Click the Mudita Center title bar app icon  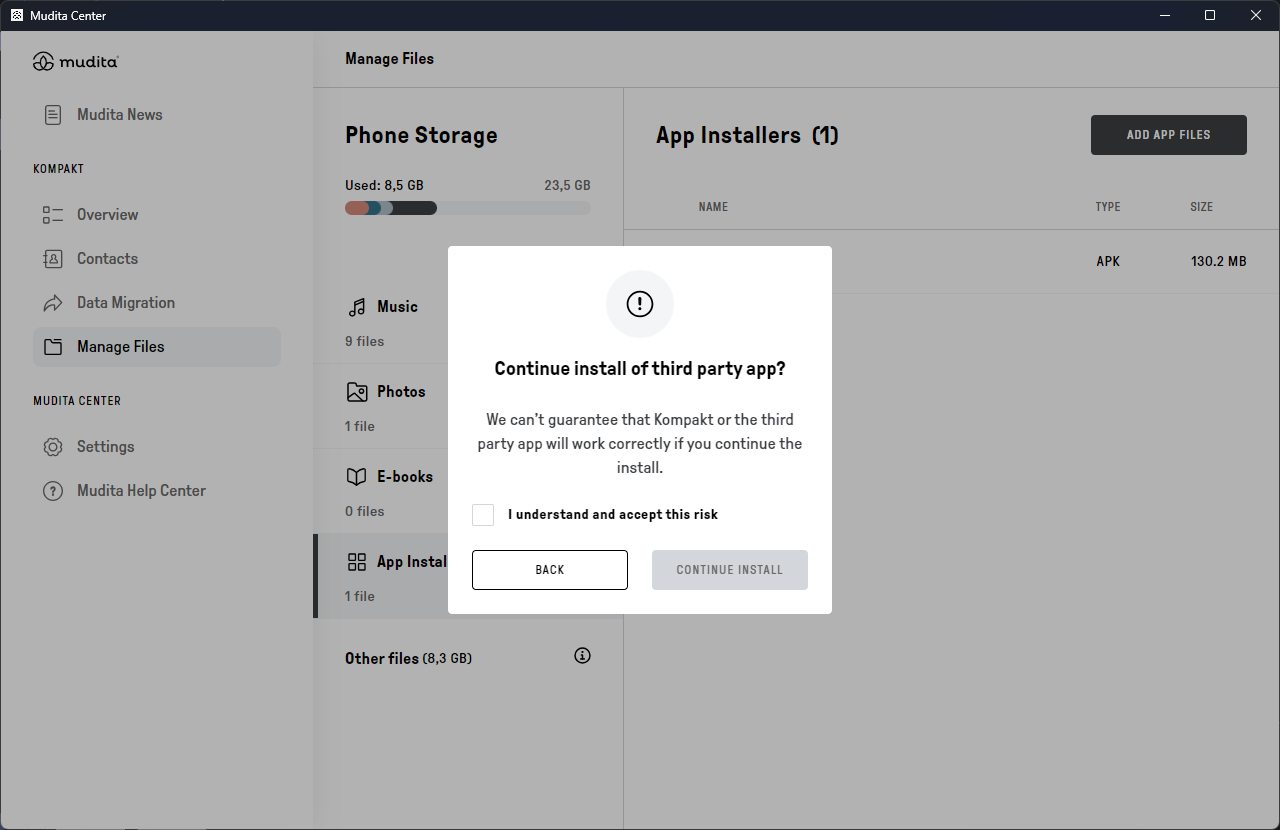17,15
